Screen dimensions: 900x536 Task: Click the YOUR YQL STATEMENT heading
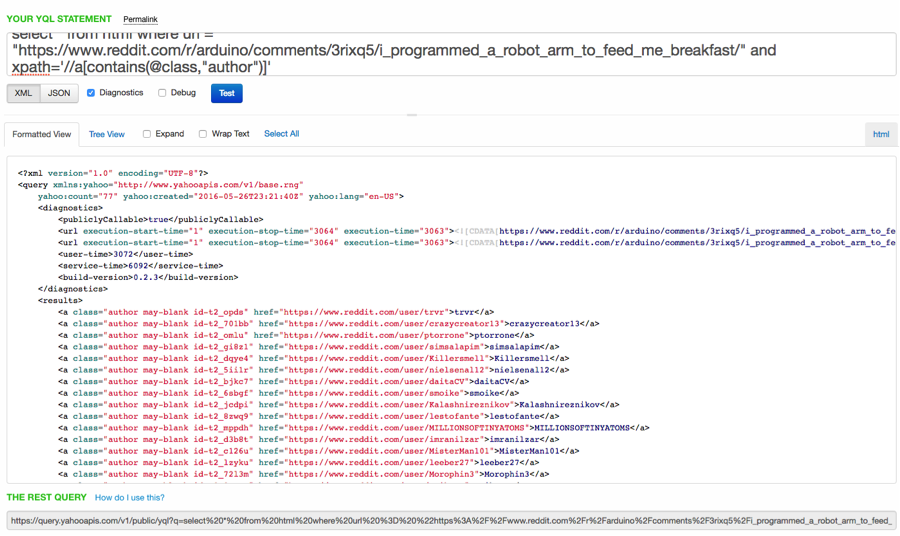[x=59, y=19]
